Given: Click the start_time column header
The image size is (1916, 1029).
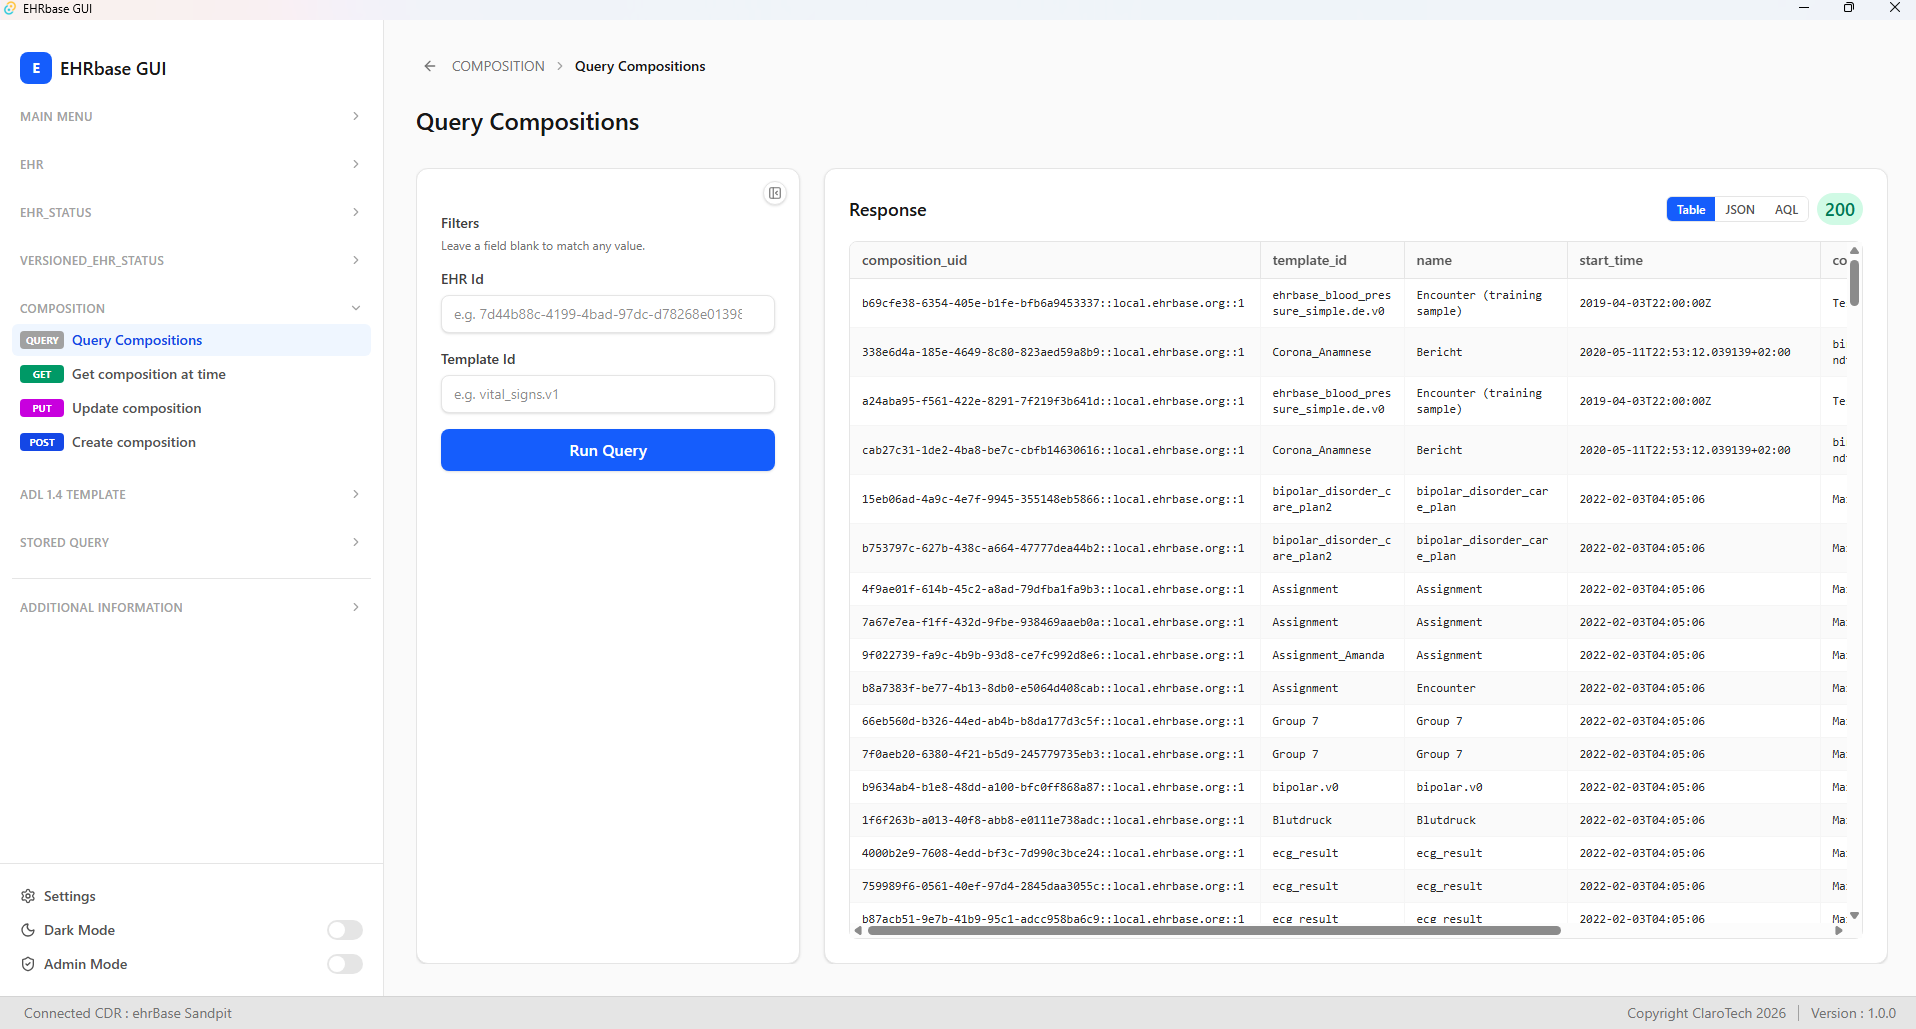Looking at the screenshot, I should (1693, 260).
